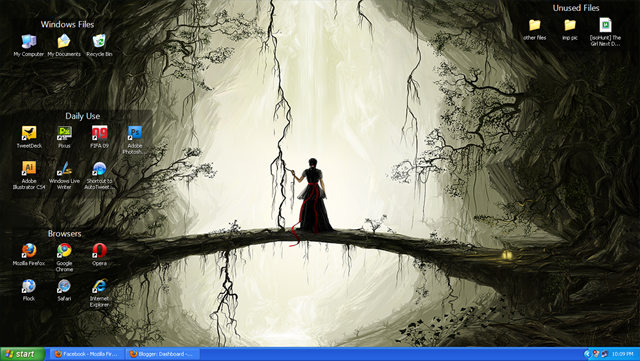Image resolution: width=640 pixels, height=361 pixels.
Task: Open Adobe Photoshop shortcut
Action: pos(135,140)
